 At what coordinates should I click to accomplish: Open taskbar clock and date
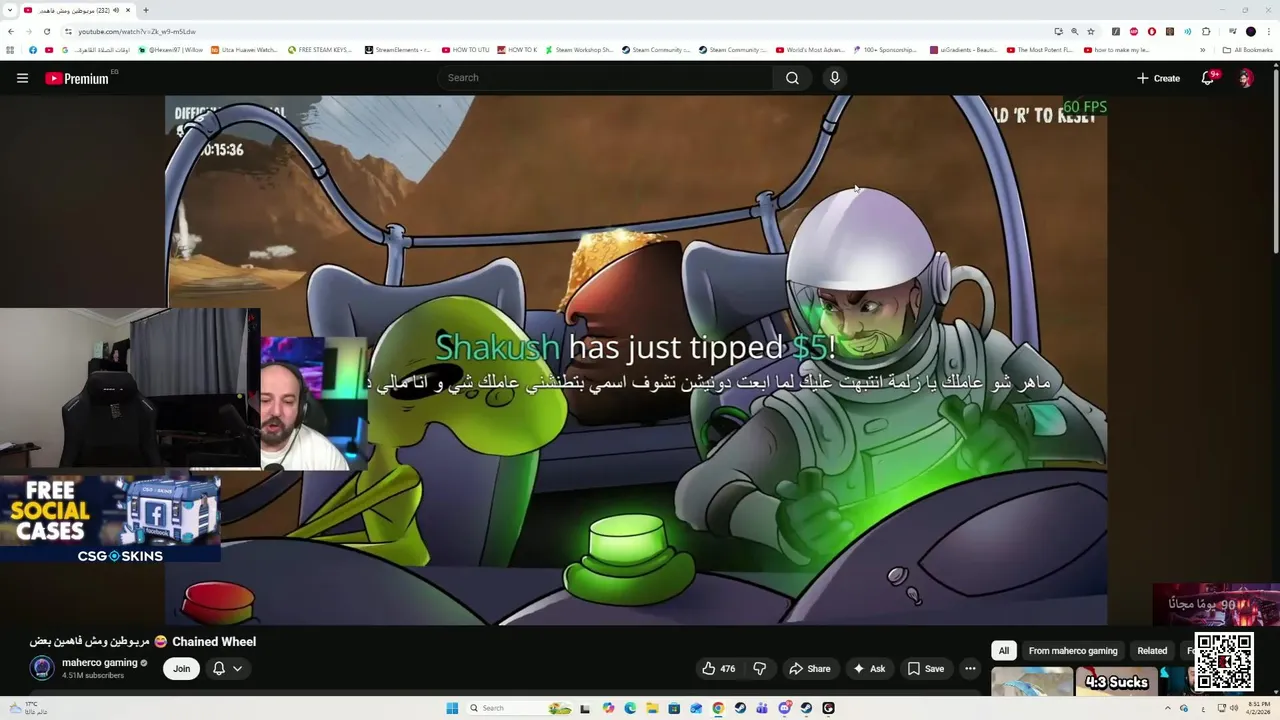coord(1257,708)
